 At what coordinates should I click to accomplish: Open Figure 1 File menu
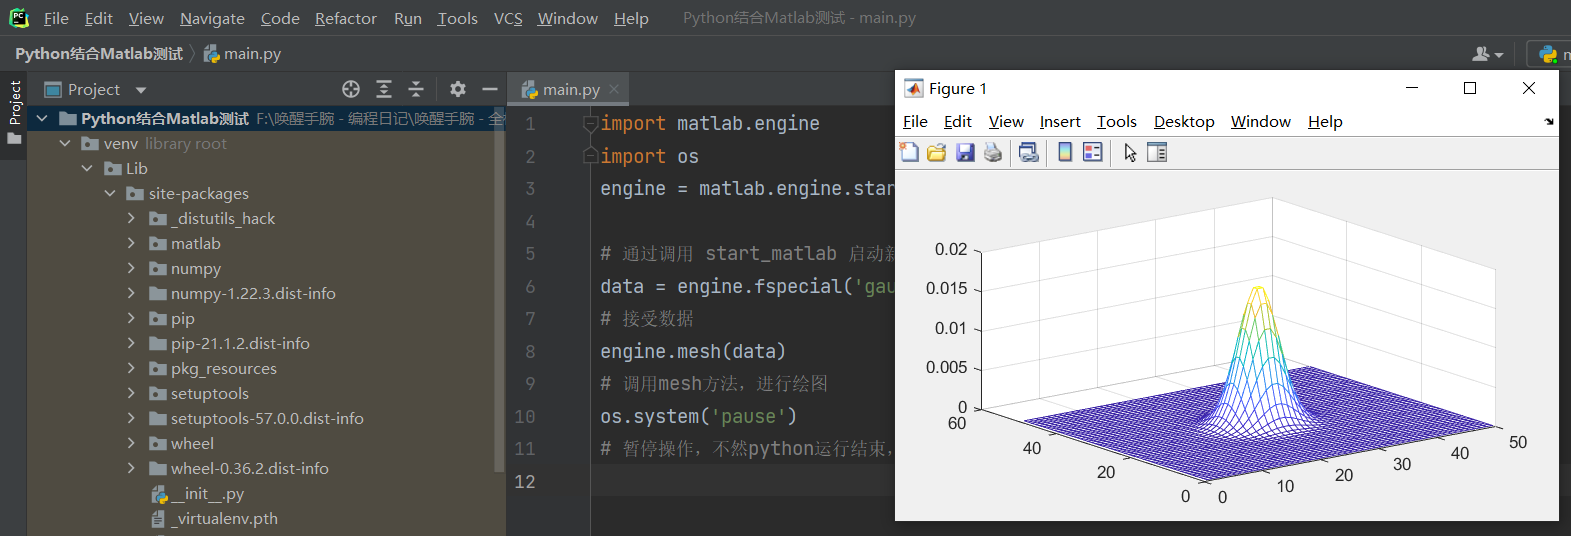(915, 121)
